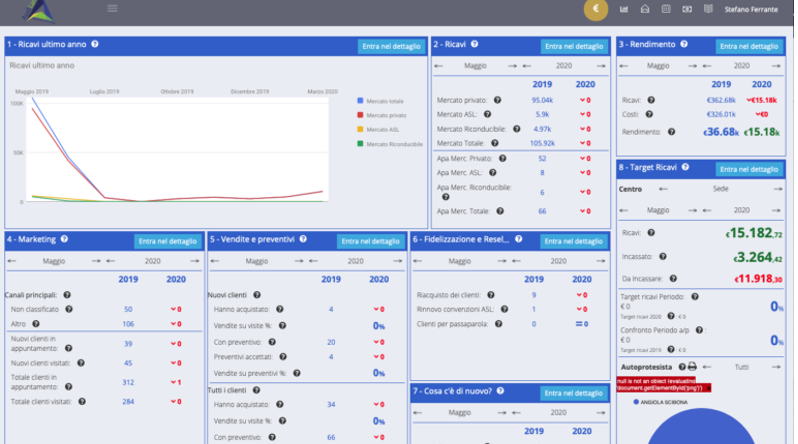Screen dimensions: 798x444
Task: Switch Centro to next in Target Ricavi
Action: [x=778, y=189]
